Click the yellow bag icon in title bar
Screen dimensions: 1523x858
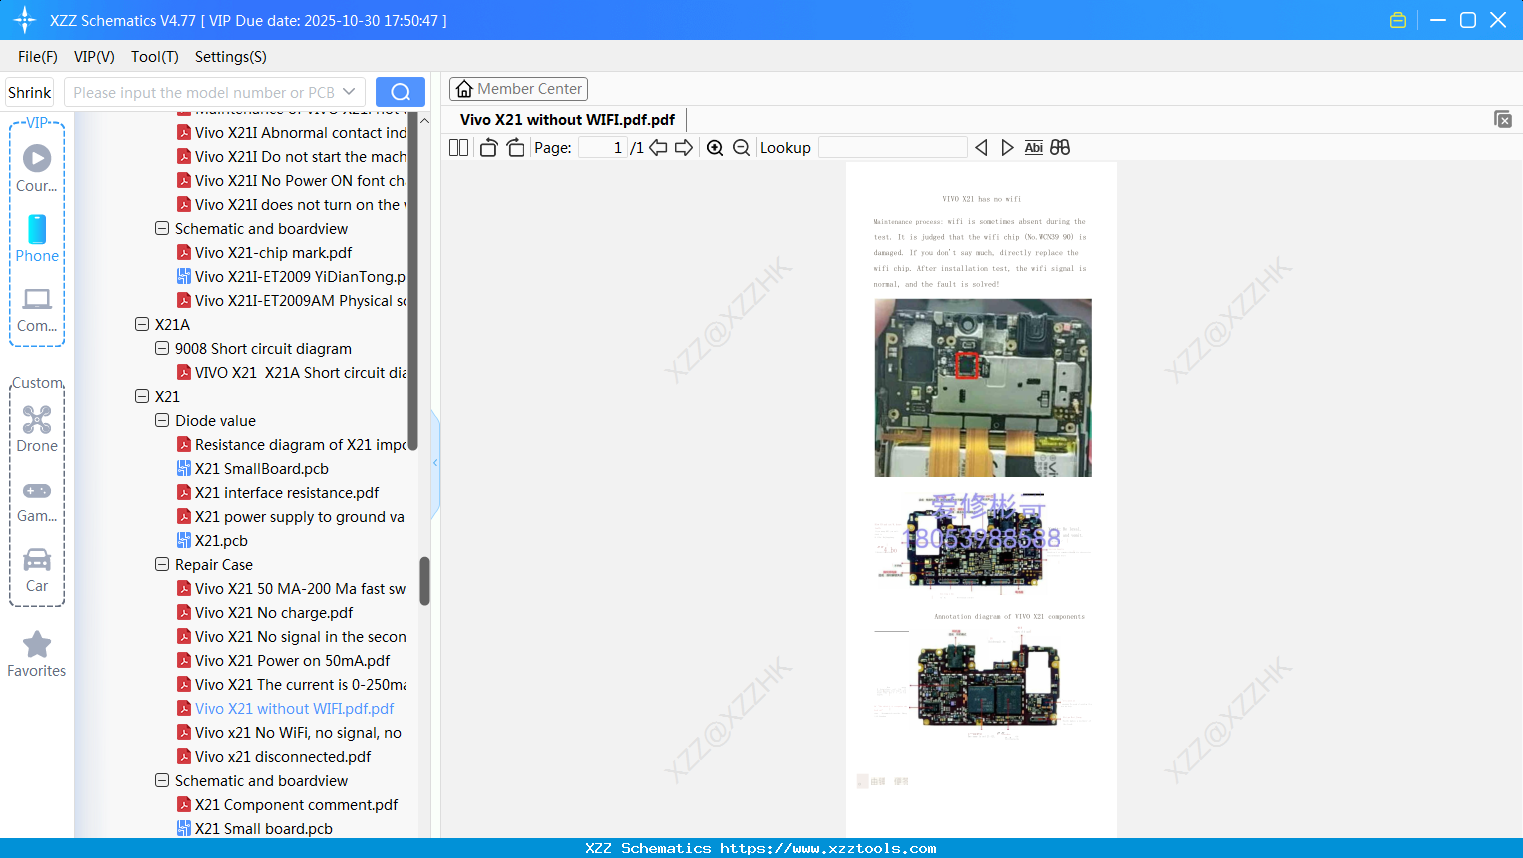point(1398,20)
